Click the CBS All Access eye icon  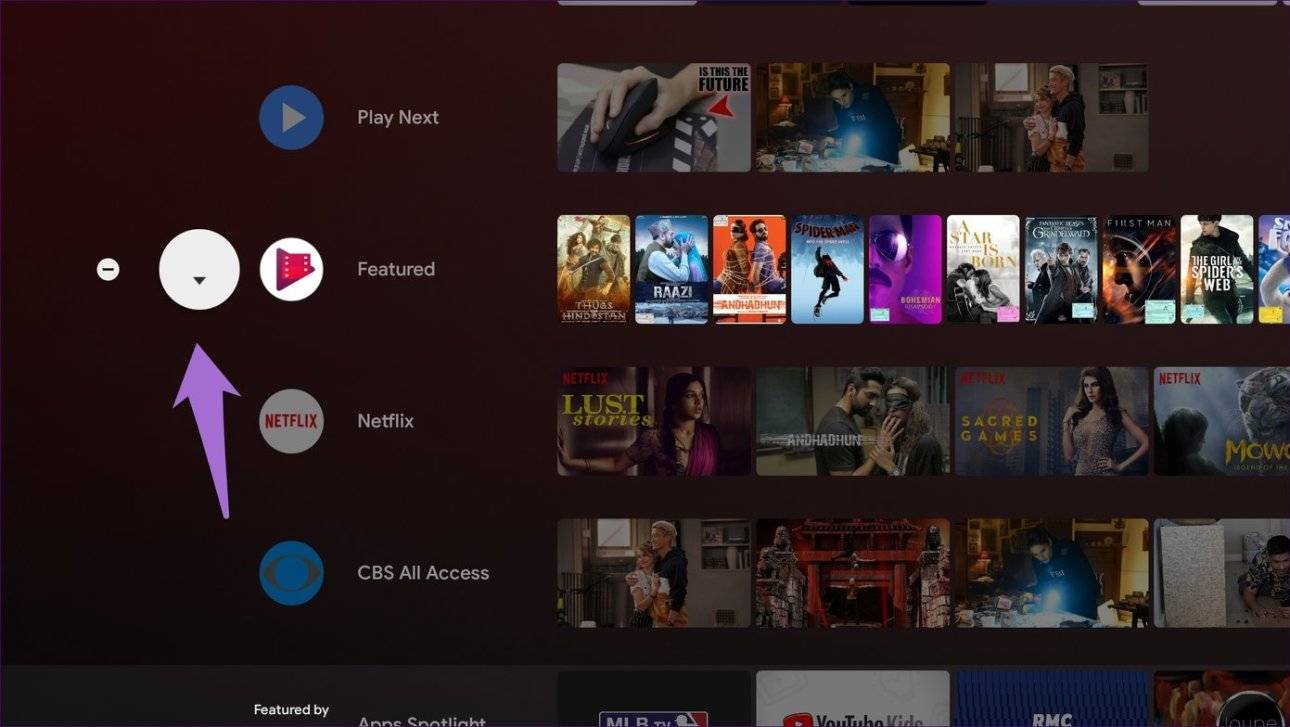click(291, 573)
